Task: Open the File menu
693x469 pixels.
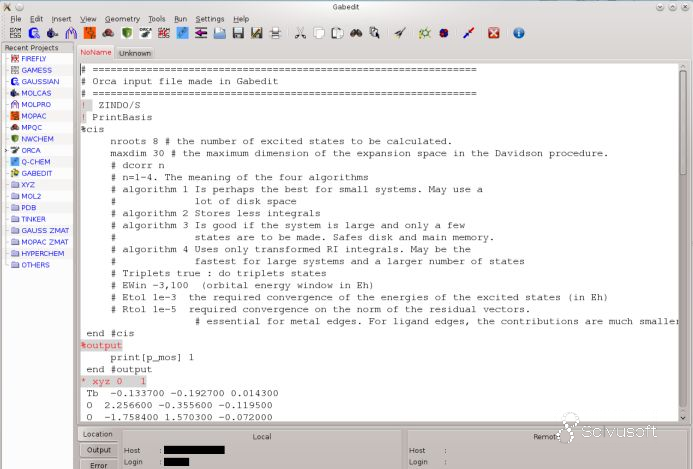Action: [x=15, y=19]
